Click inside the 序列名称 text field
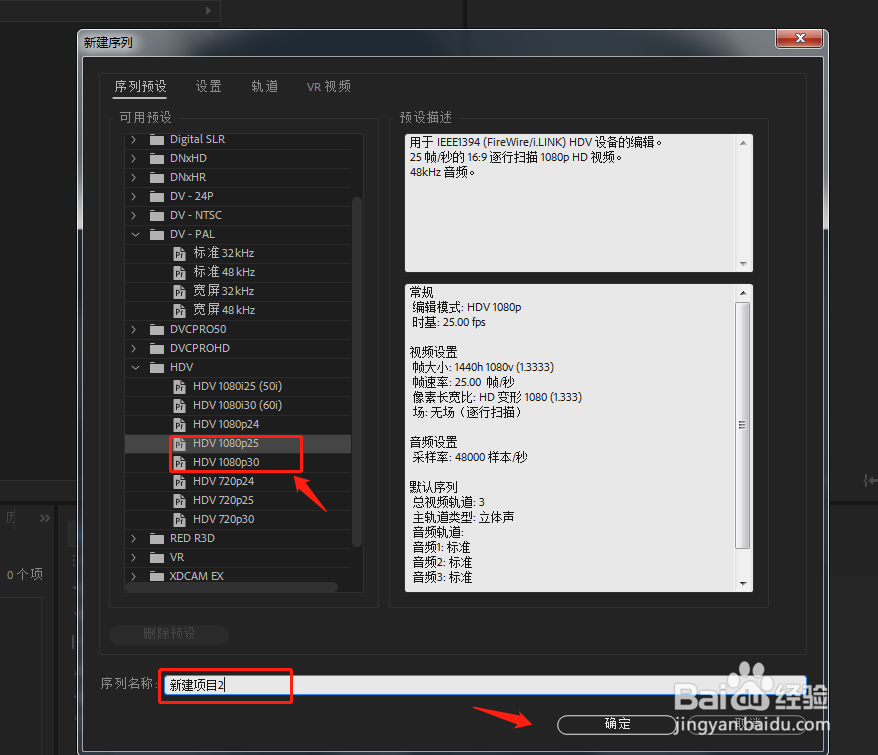This screenshot has width=878, height=755. [x=225, y=685]
